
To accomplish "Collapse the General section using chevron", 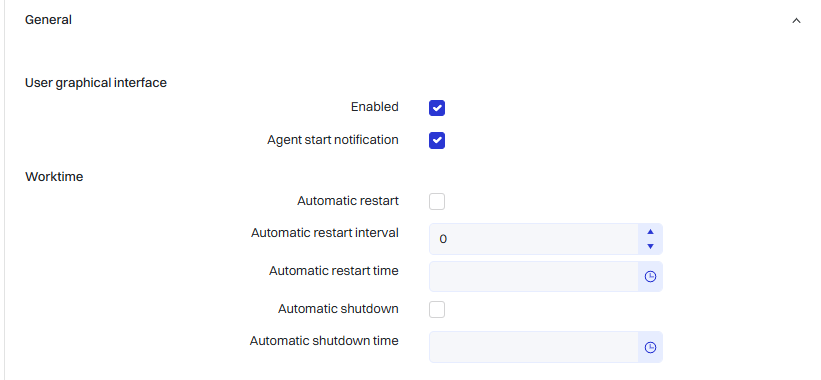I will click(x=796, y=20).
